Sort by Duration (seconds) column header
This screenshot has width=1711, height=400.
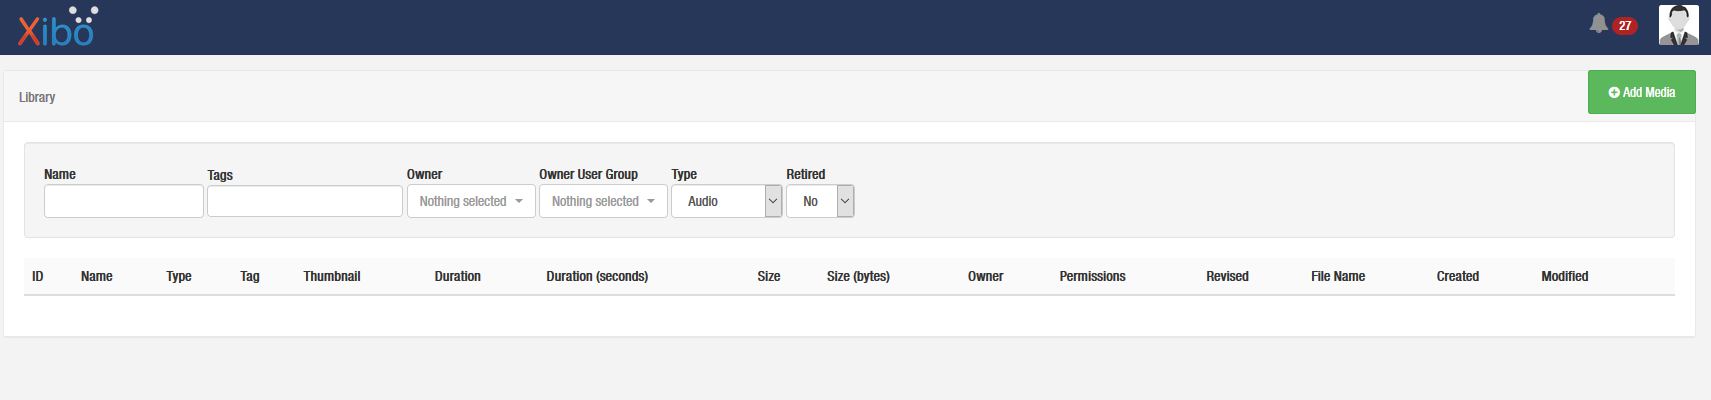click(x=597, y=276)
